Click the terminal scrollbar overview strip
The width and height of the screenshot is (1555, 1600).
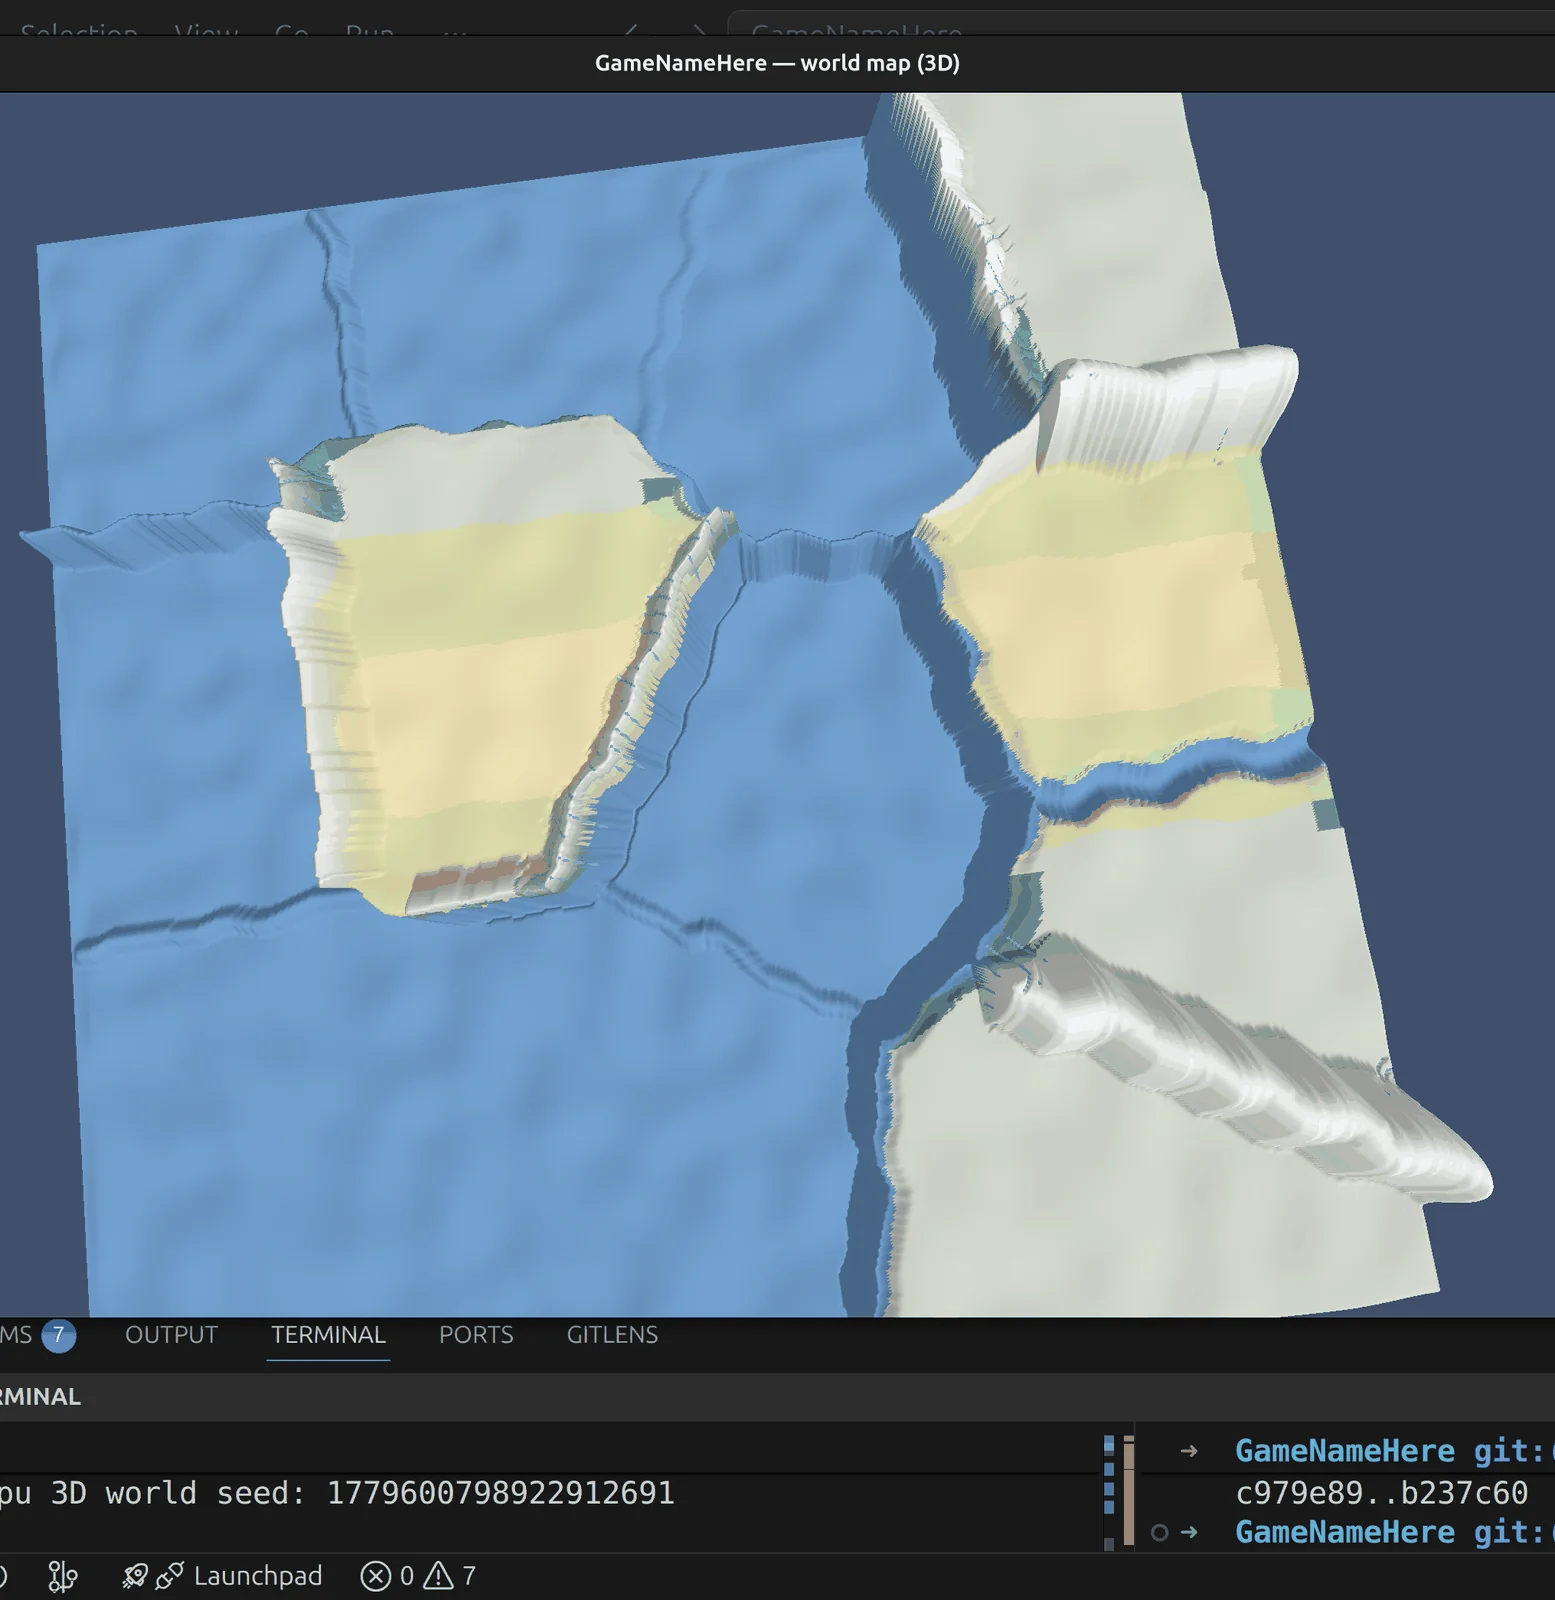click(x=1118, y=1491)
